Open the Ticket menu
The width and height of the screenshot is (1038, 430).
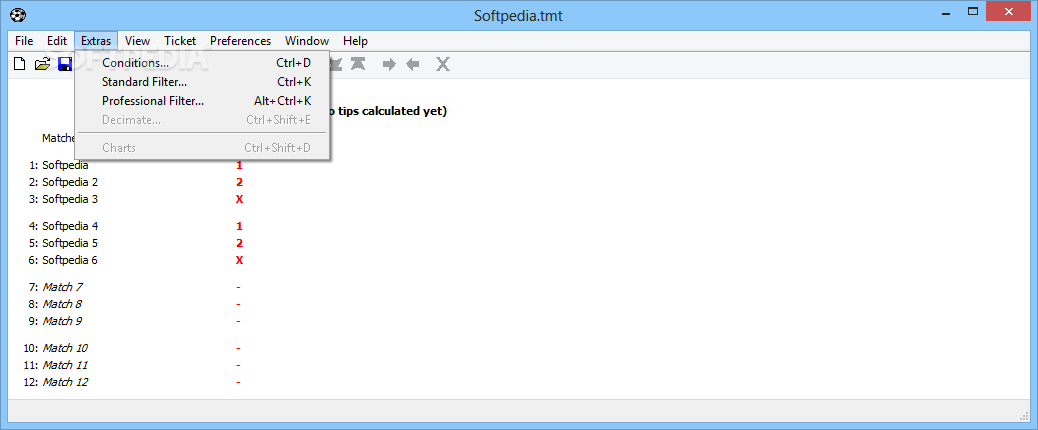(x=180, y=41)
